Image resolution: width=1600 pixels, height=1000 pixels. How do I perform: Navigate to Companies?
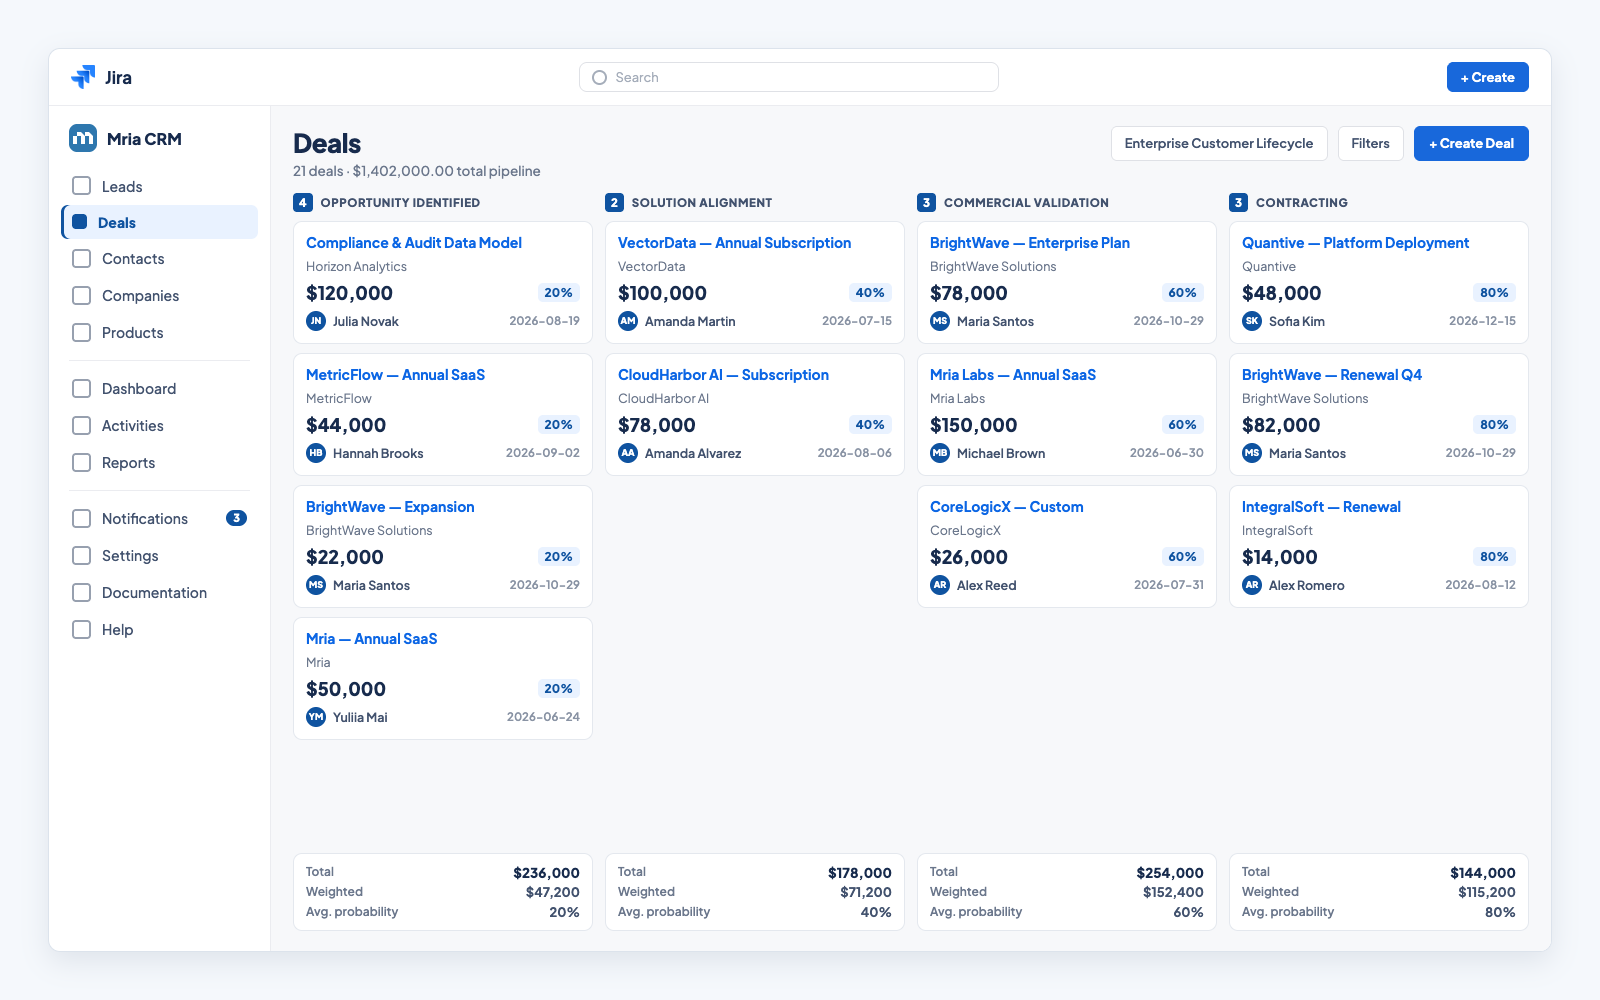tap(160, 295)
